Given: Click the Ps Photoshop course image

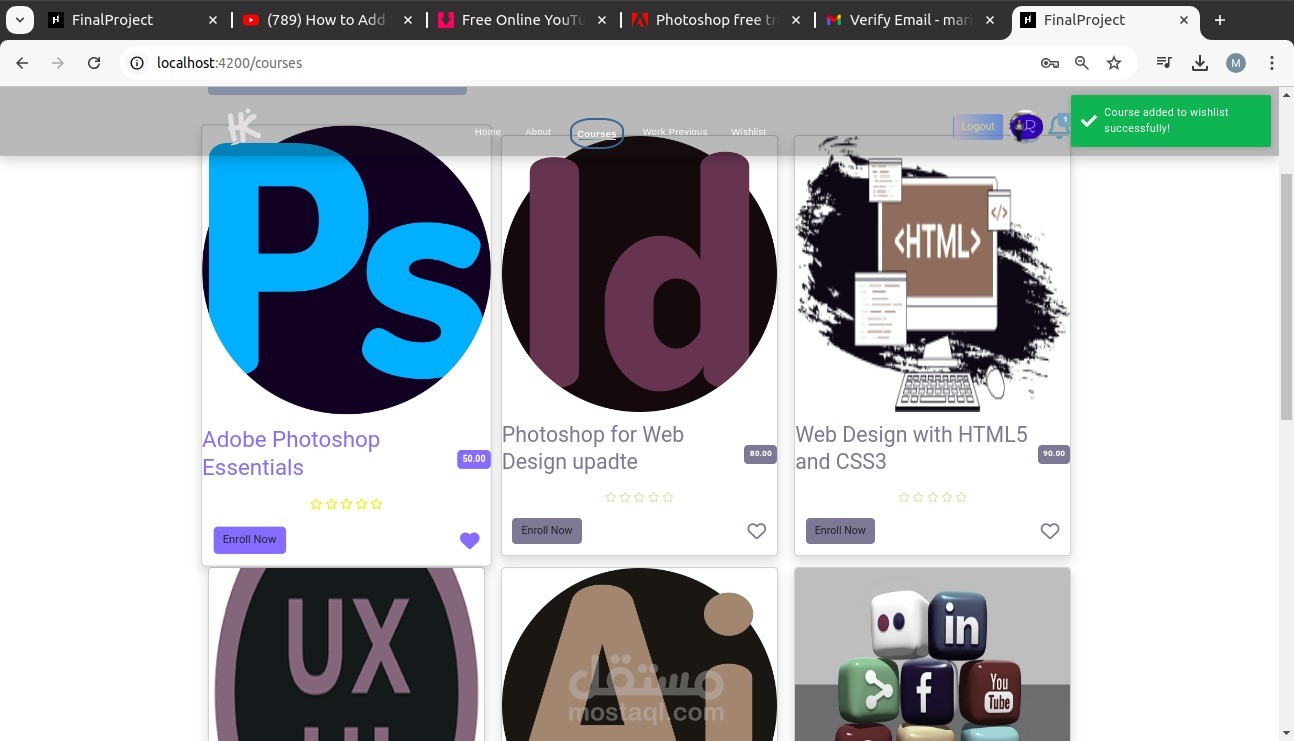Looking at the screenshot, I should (346, 270).
